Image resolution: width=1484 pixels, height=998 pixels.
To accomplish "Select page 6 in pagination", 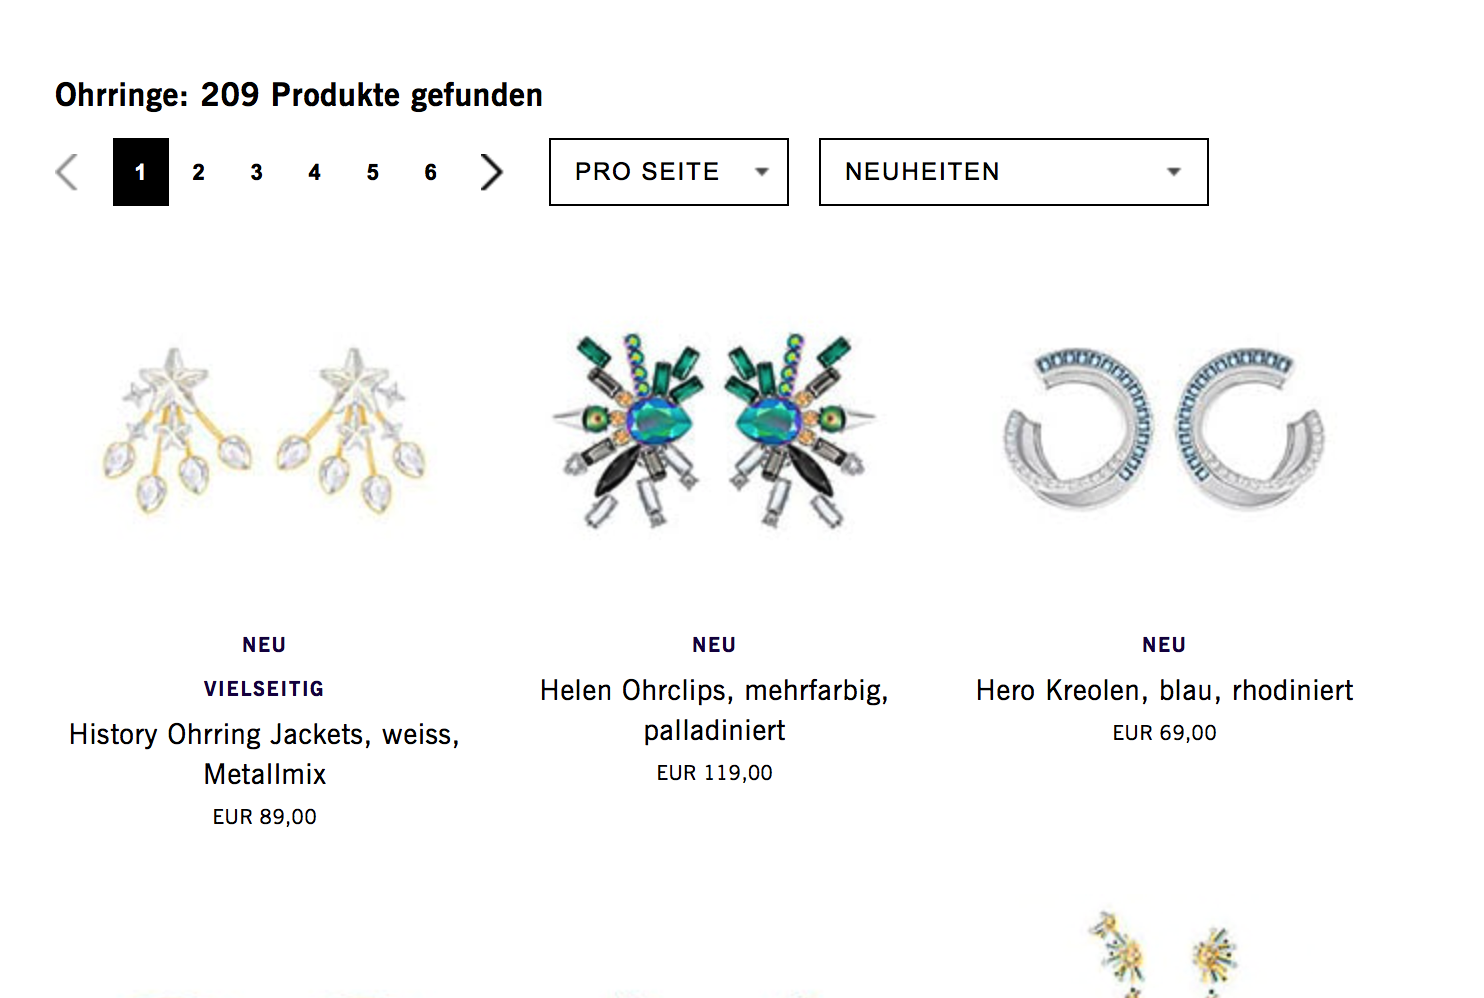I will [x=431, y=172].
